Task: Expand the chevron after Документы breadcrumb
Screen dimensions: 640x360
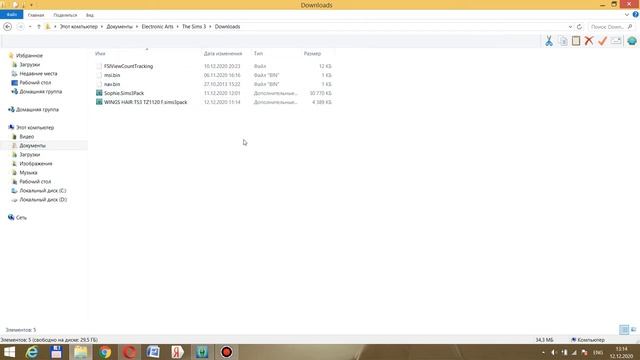Action: coord(137,27)
